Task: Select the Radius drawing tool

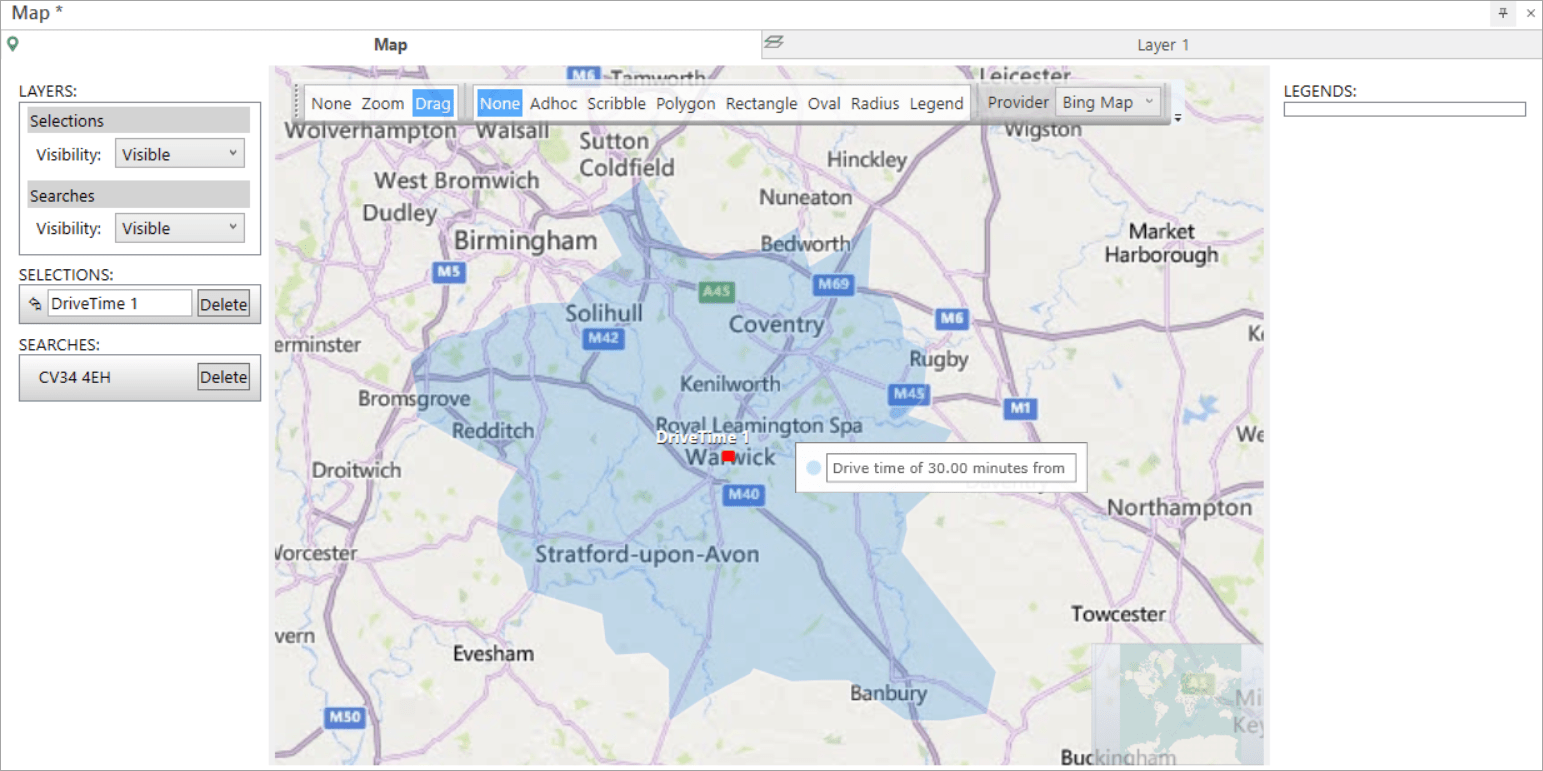Action: click(874, 103)
